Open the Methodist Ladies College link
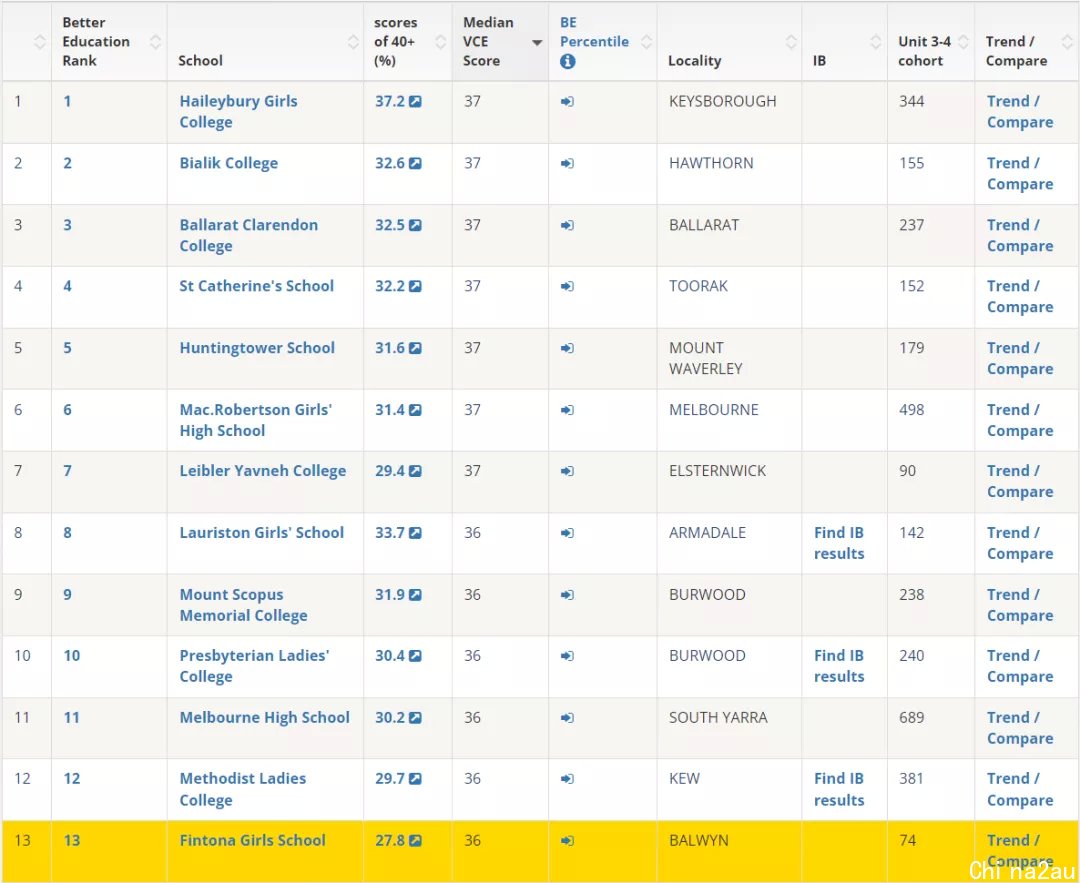Image resolution: width=1080 pixels, height=883 pixels. (242, 789)
